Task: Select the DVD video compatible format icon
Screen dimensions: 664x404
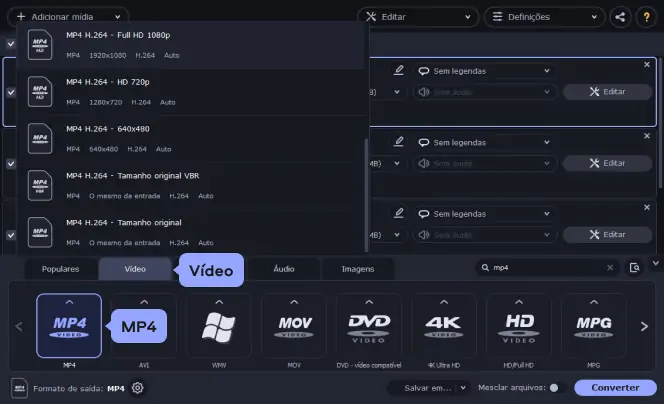Action: coord(369,326)
